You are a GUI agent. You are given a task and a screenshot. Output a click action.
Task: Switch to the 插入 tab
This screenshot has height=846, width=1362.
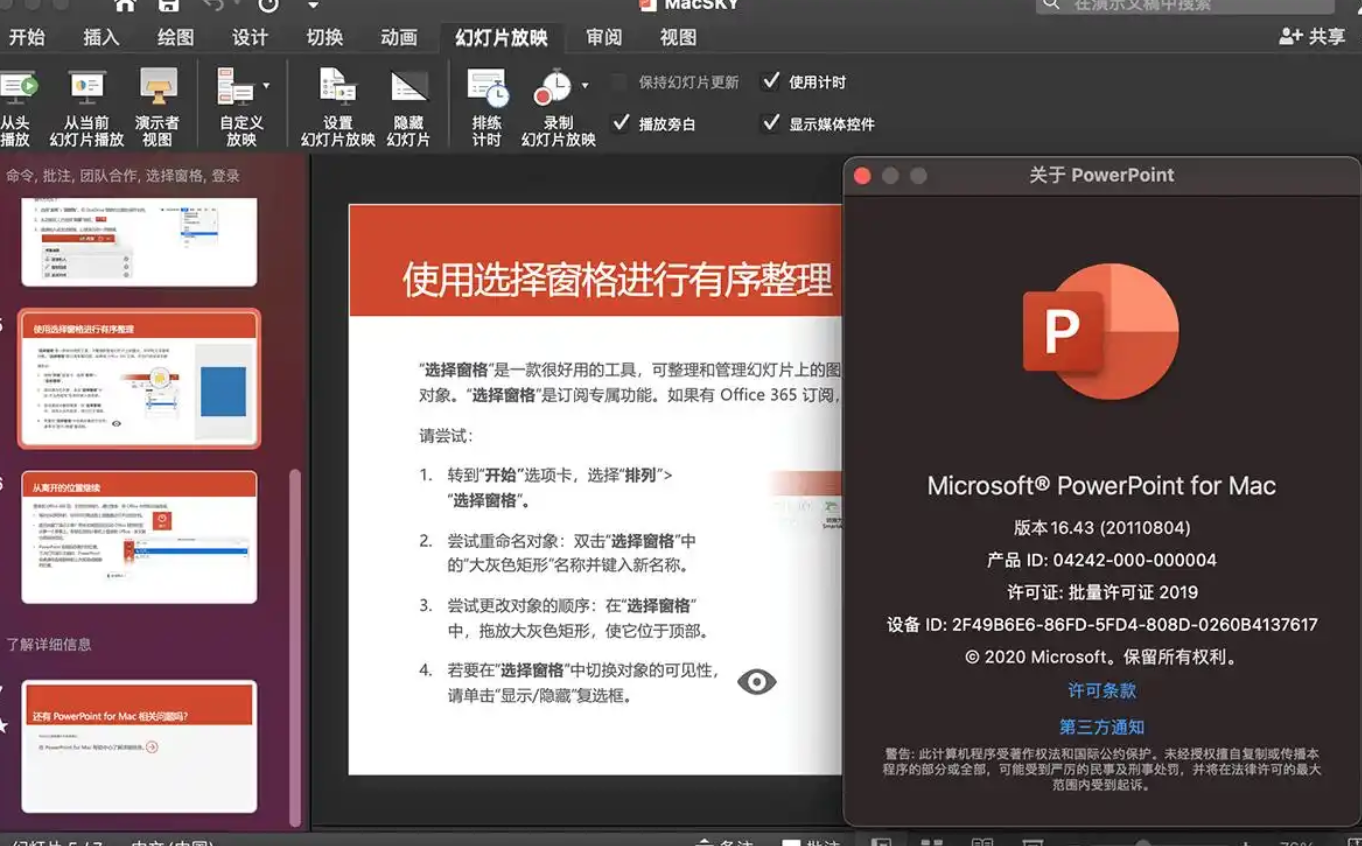click(101, 37)
